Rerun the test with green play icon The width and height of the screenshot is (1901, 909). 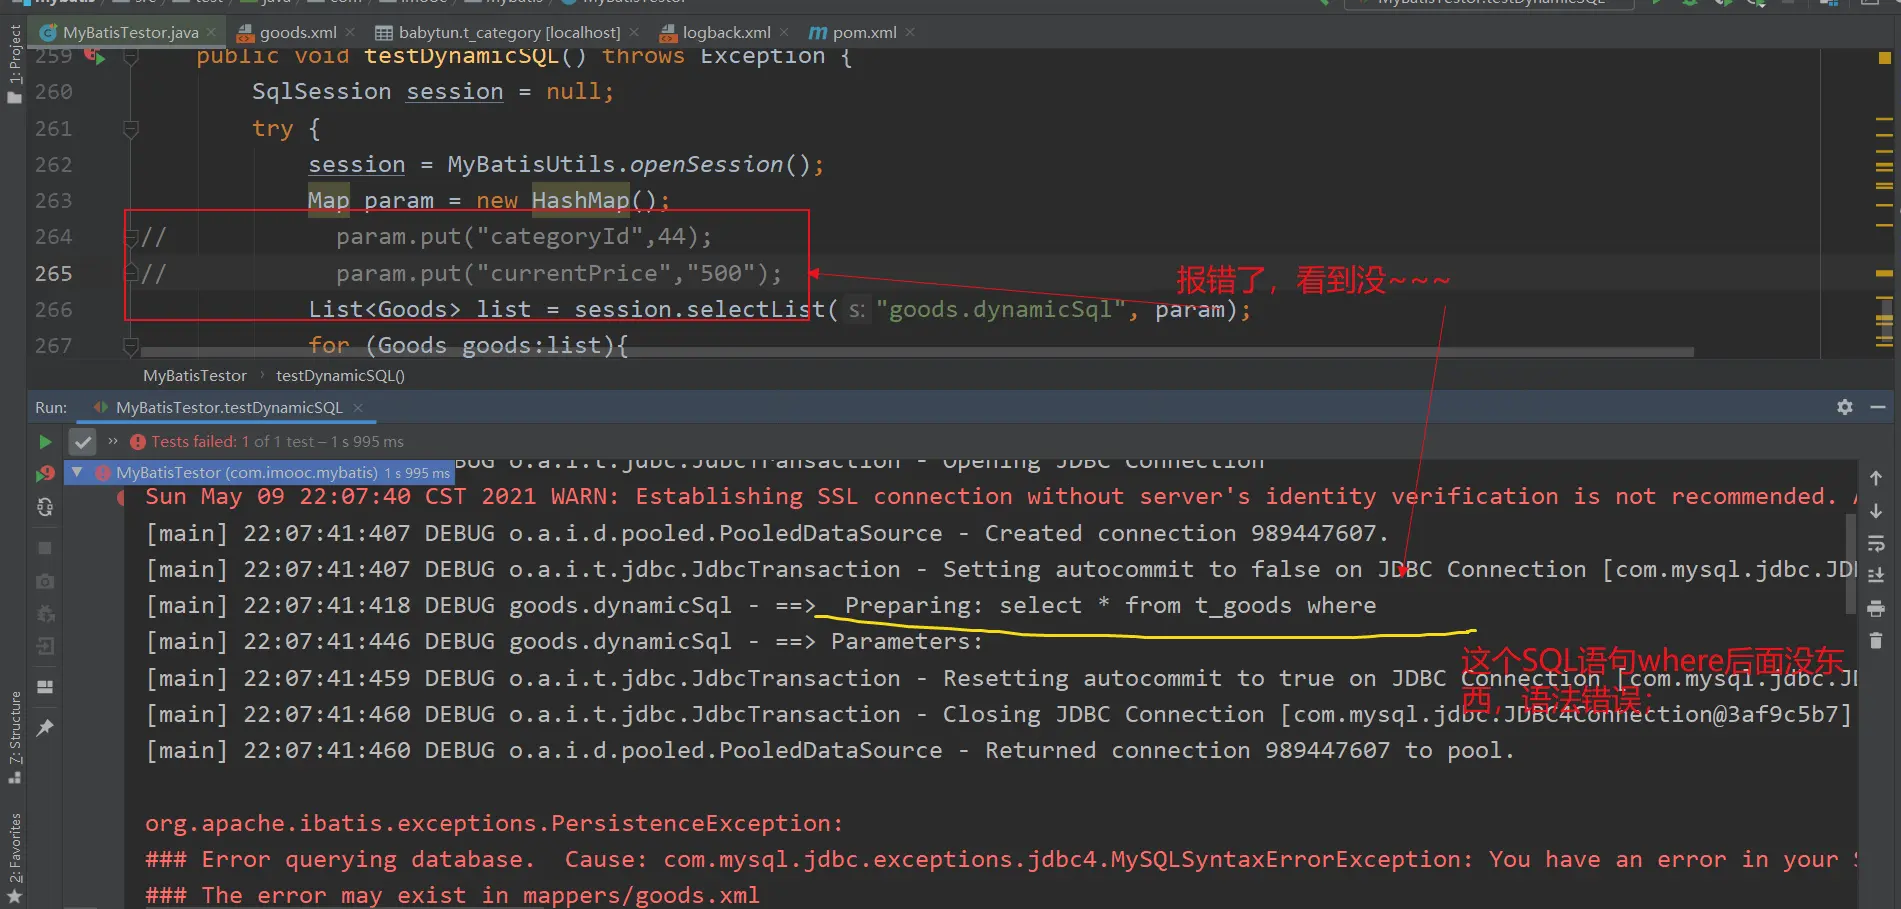pyautogui.click(x=45, y=441)
